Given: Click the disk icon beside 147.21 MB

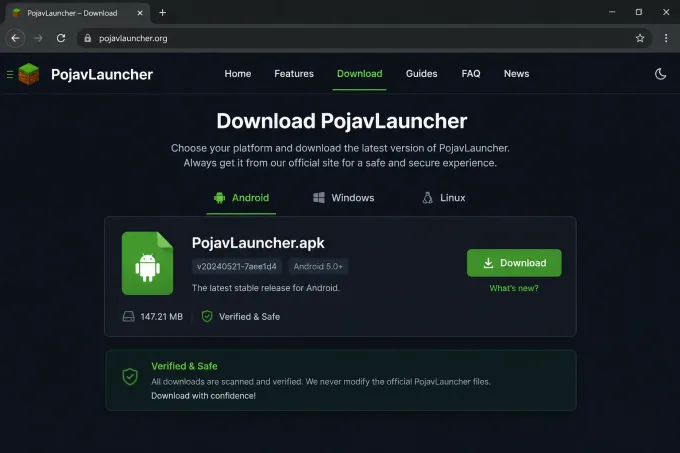Looking at the screenshot, I should coord(128,316).
